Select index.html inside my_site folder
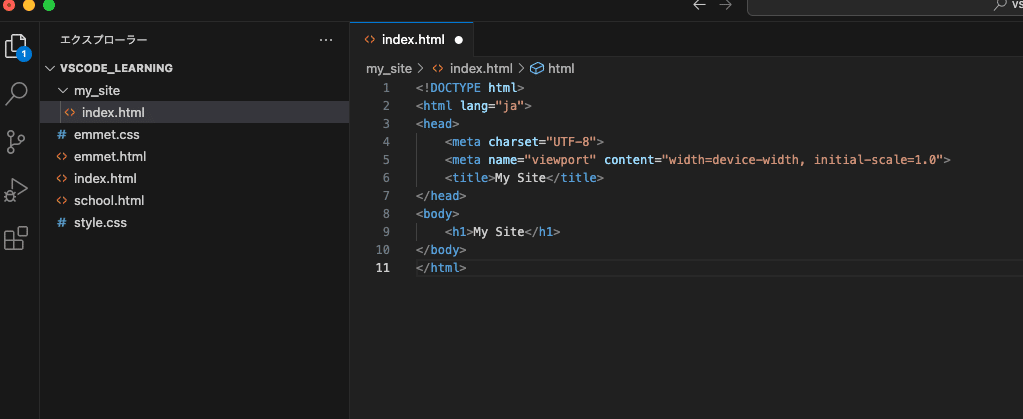 [194, 112]
